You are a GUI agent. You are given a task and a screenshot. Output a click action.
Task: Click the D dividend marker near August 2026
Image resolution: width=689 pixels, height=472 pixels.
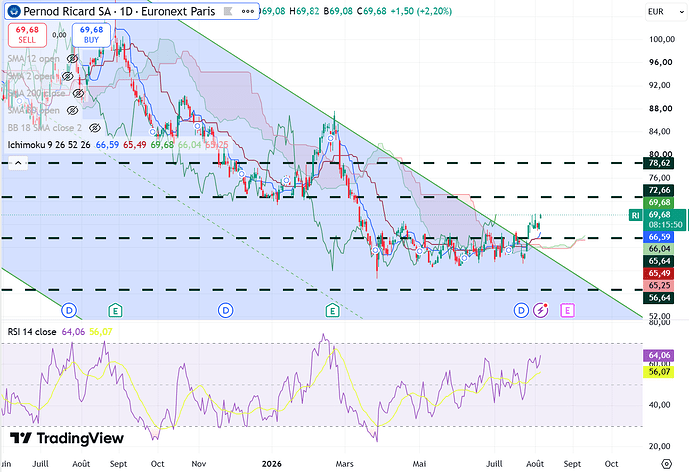pyautogui.click(x=521, y=310)
